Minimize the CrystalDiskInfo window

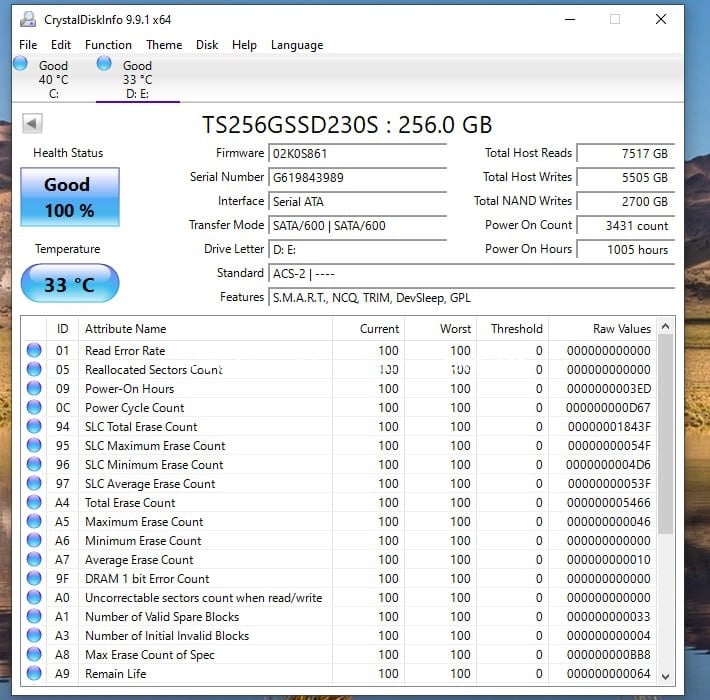click(x=570, y=19)
